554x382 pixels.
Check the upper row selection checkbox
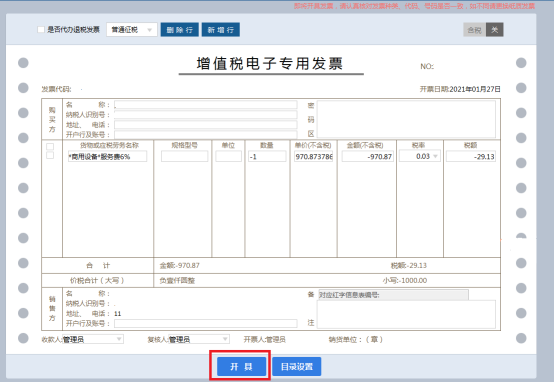tap(50, 147)
